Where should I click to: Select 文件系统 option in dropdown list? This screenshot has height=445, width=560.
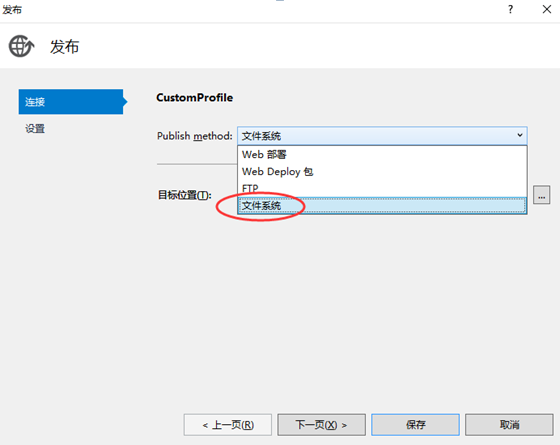pyautogui.click(x=382, y=206)
